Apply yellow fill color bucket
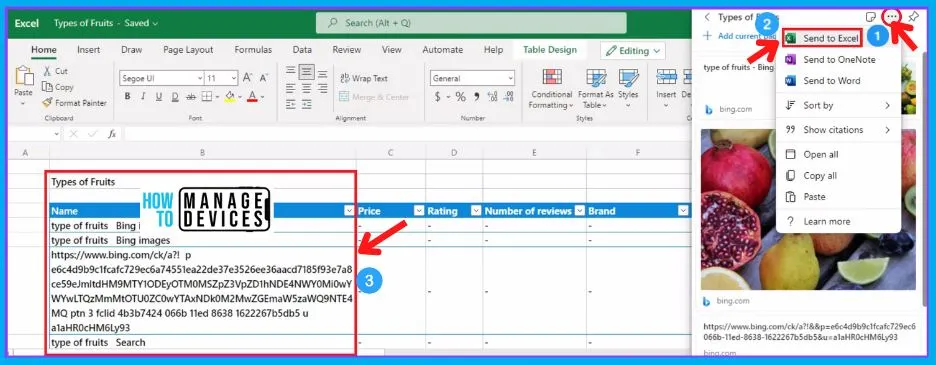 point(230,96)
